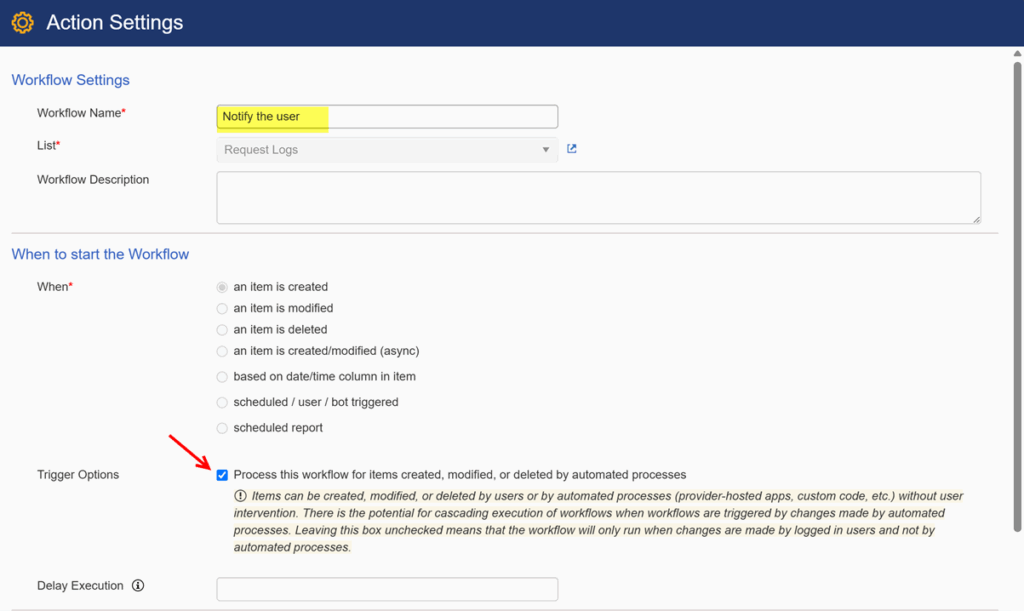
Task: Click the 'Workflow Settings' section heading
Action: point(71,80)
